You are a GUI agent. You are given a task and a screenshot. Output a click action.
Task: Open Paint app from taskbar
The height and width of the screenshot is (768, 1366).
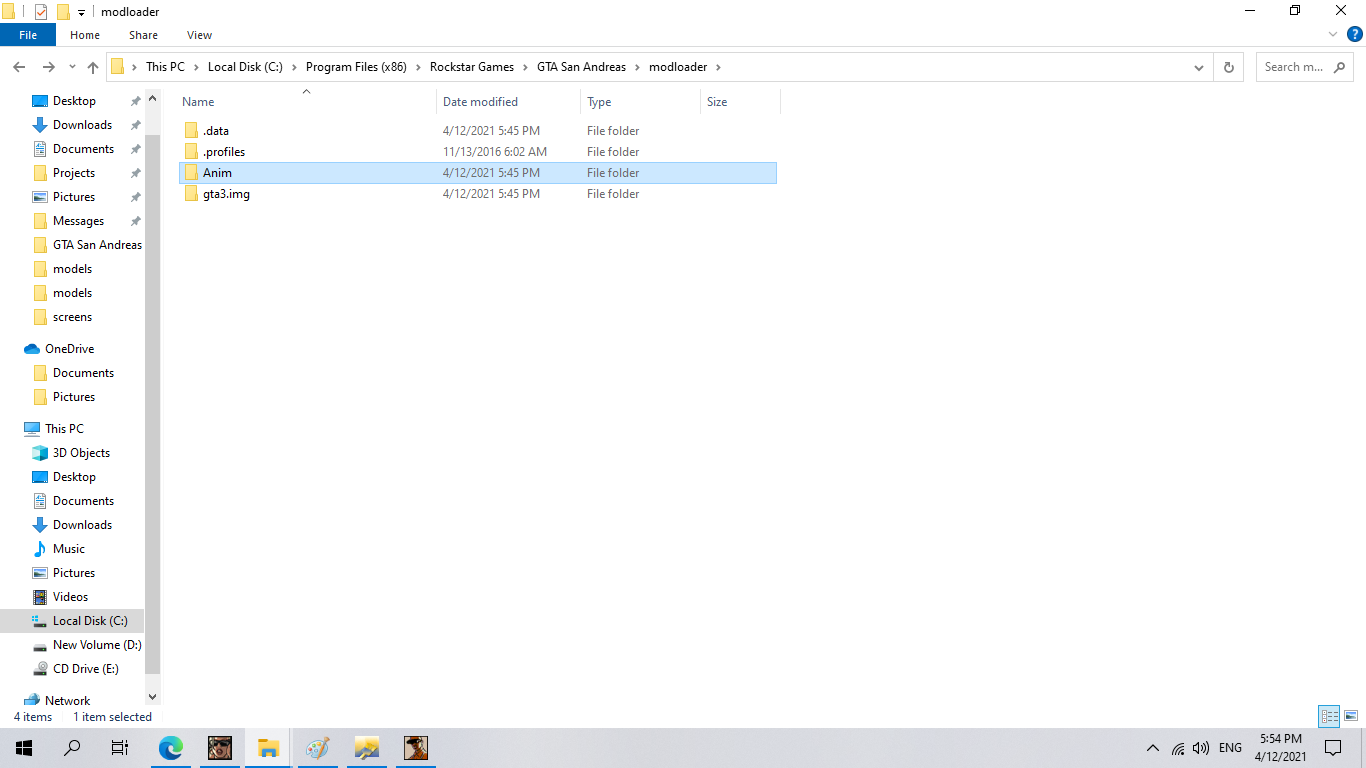coord(317,748)
